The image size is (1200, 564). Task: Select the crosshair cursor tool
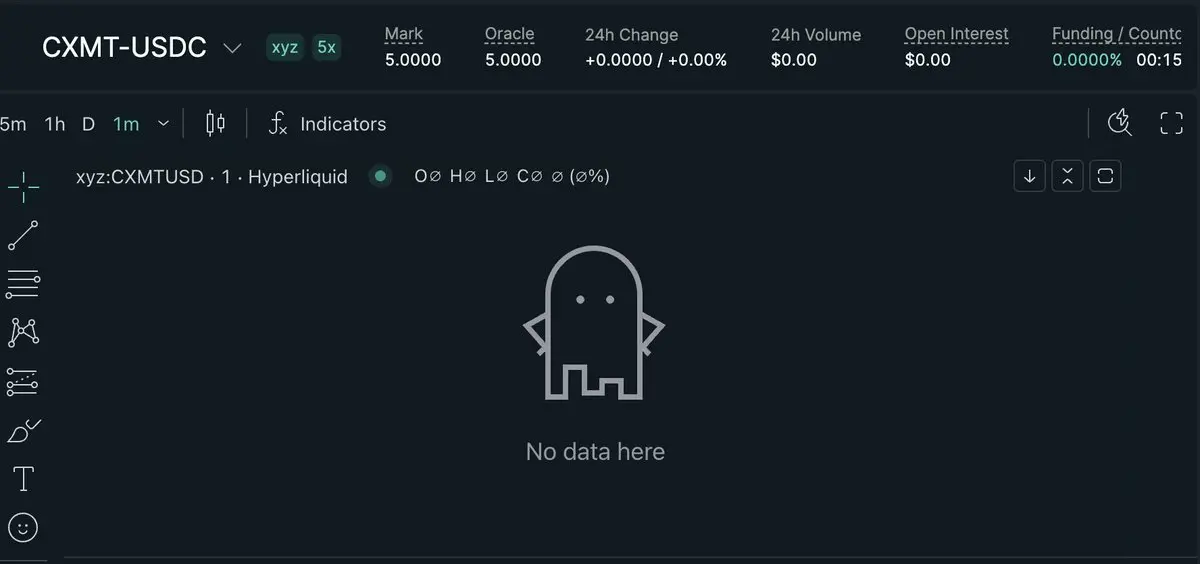click(23, 186)
